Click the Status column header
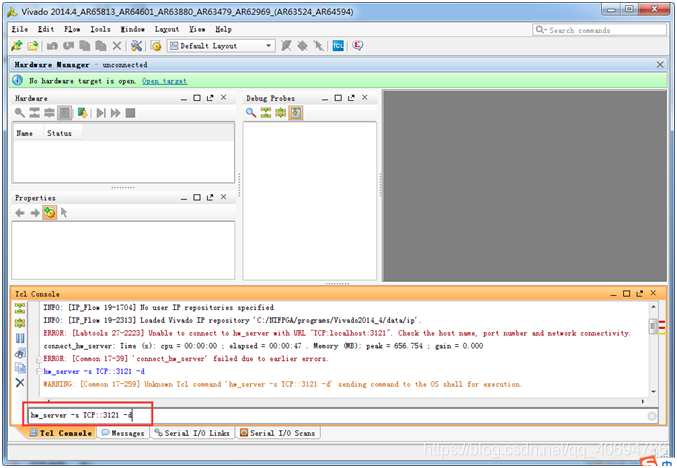 coord(62,133)
